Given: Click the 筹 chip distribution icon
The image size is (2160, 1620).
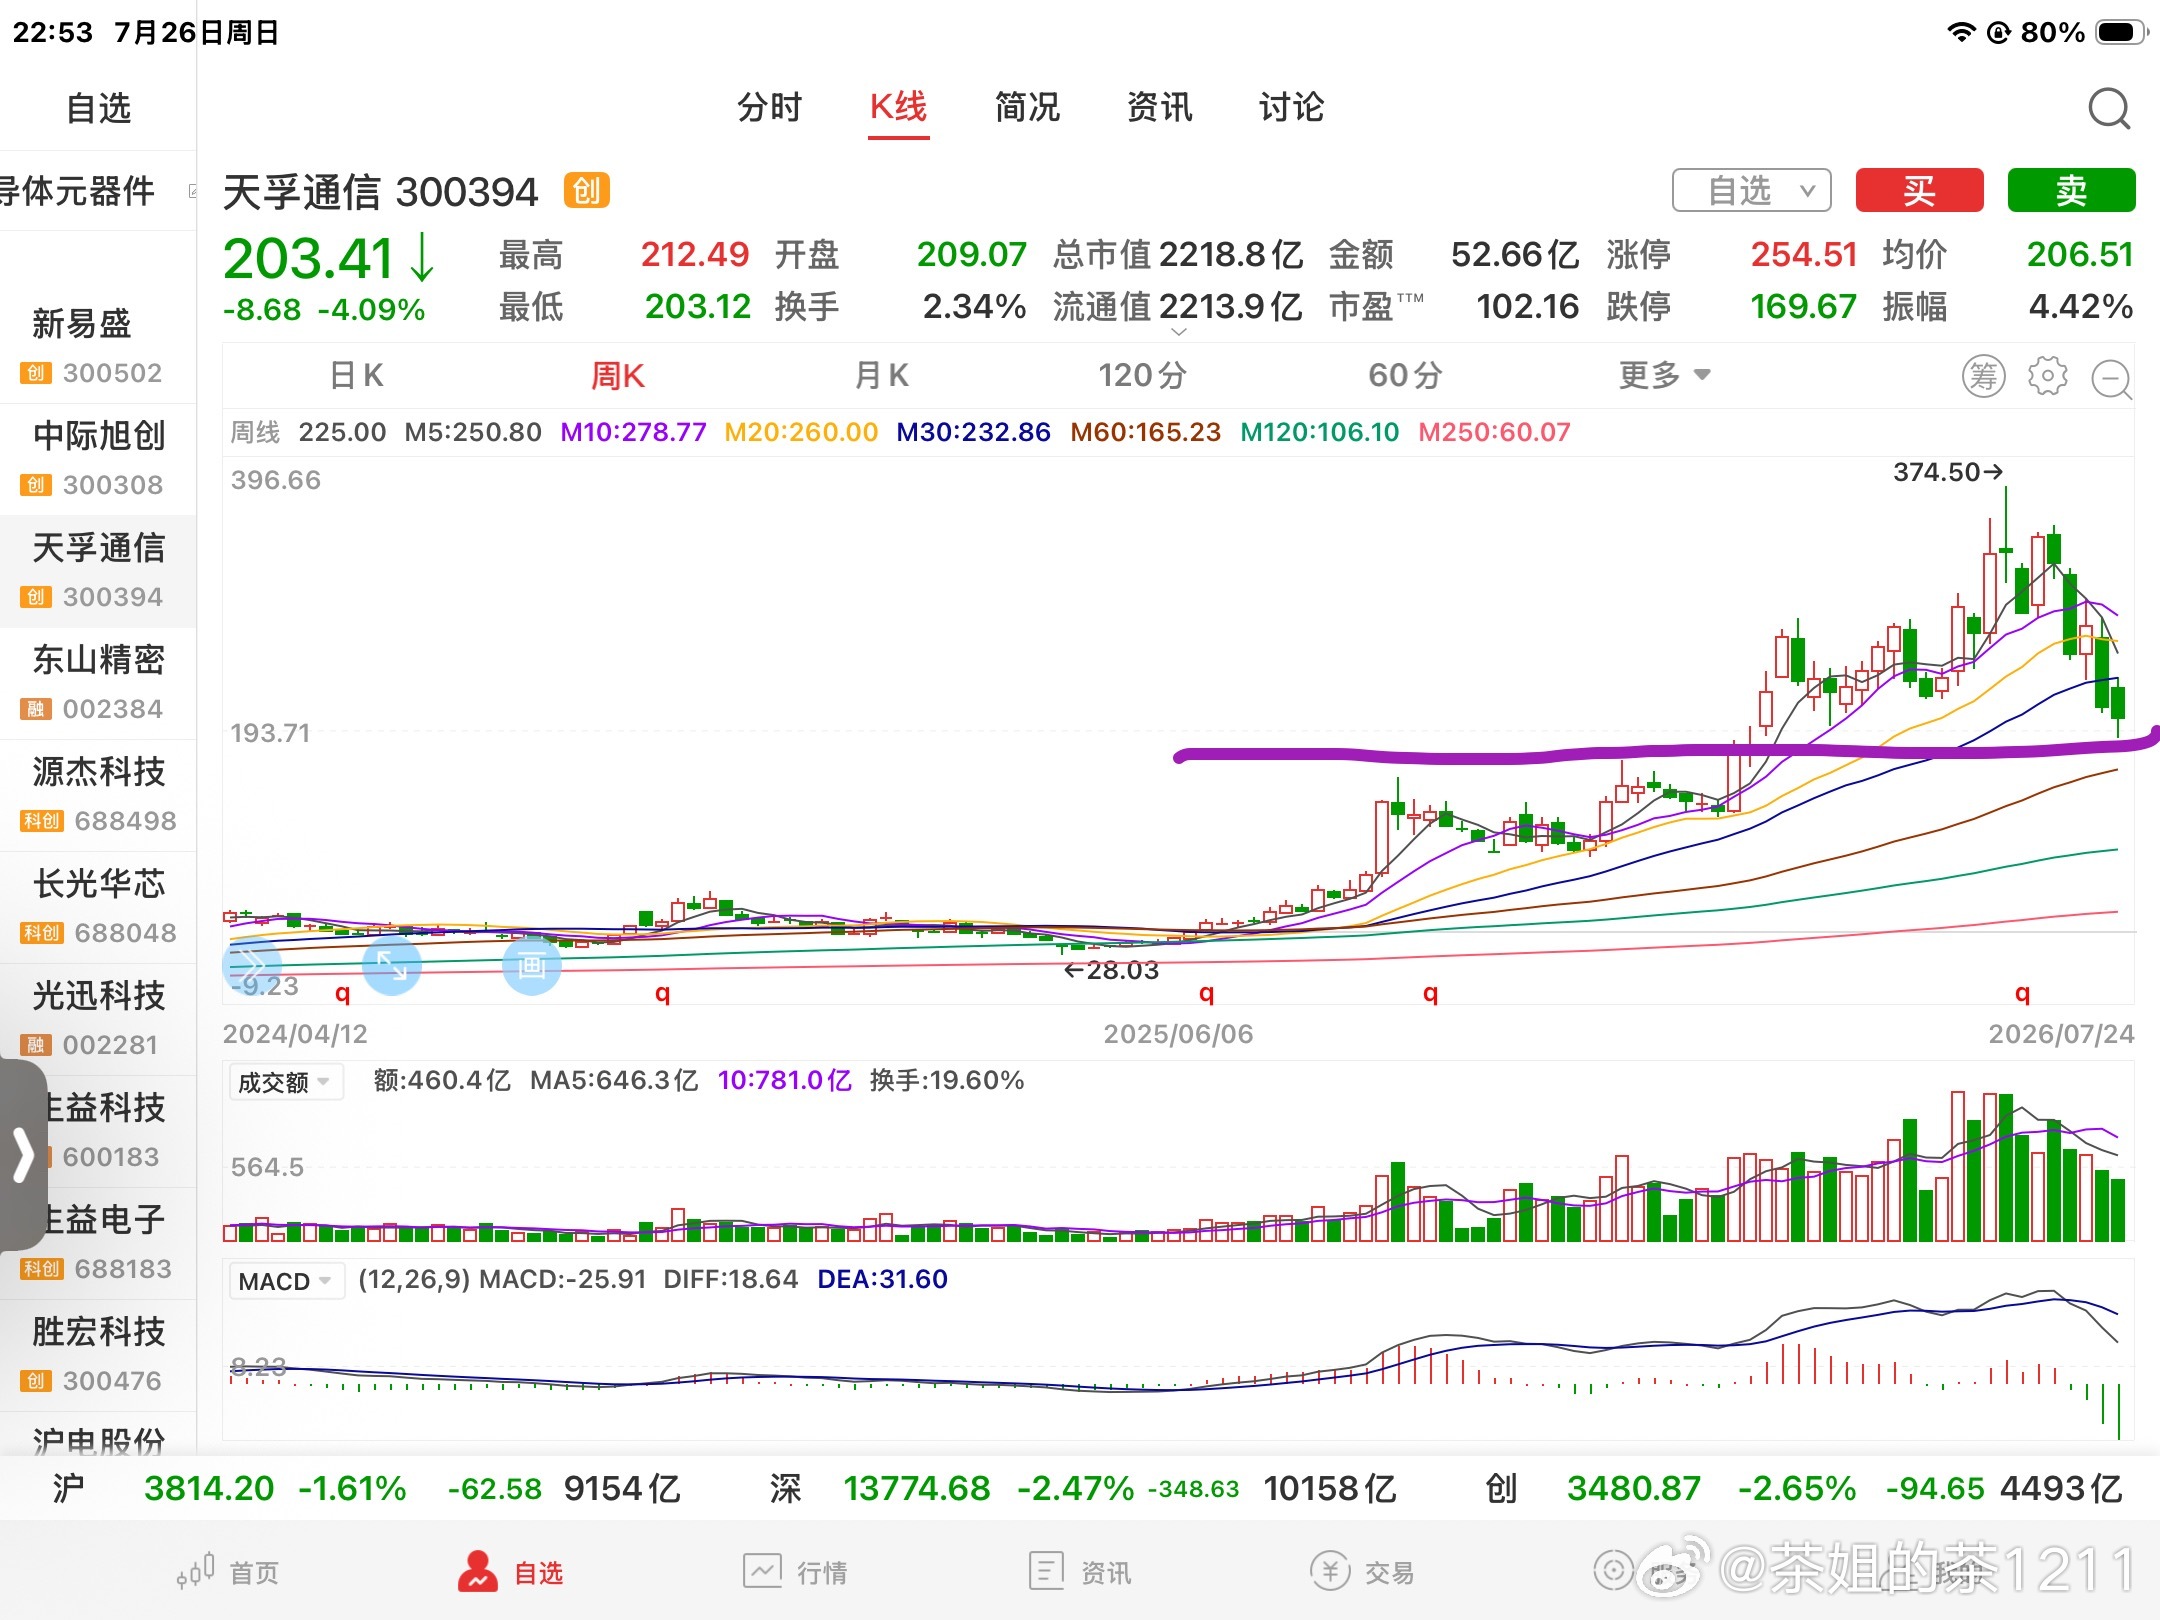Looking at the screenshot, I should [1983, 376].
